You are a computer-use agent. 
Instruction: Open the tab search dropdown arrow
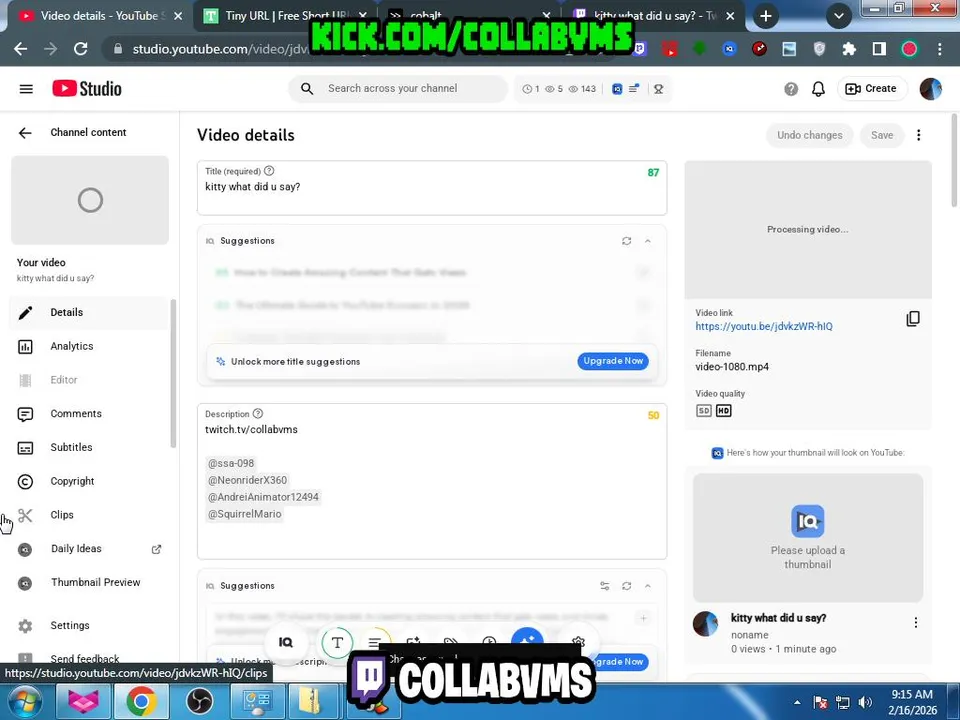[839, 17]
